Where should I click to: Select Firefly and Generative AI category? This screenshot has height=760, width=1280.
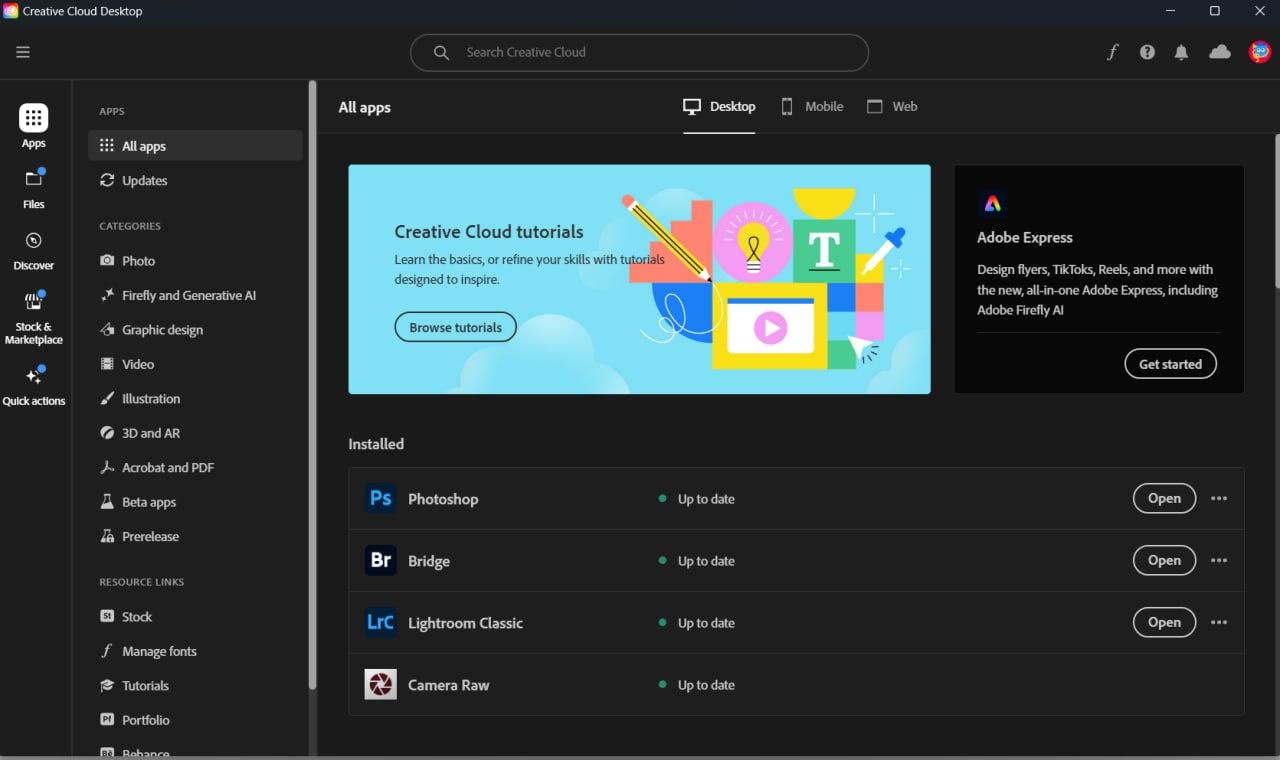coord(196,295)
